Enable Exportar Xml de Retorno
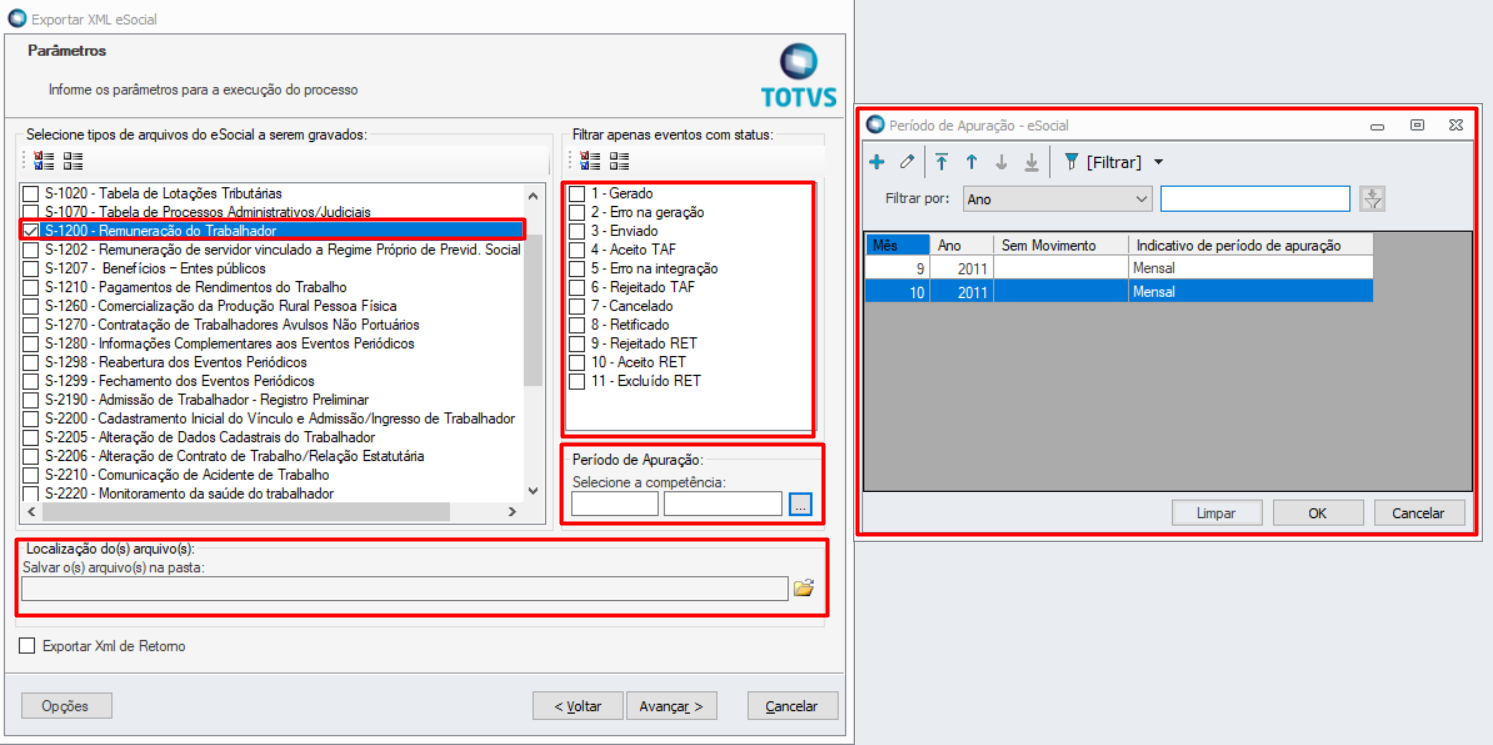This screenshot has height=745, width=1493. tap(27, 645)
